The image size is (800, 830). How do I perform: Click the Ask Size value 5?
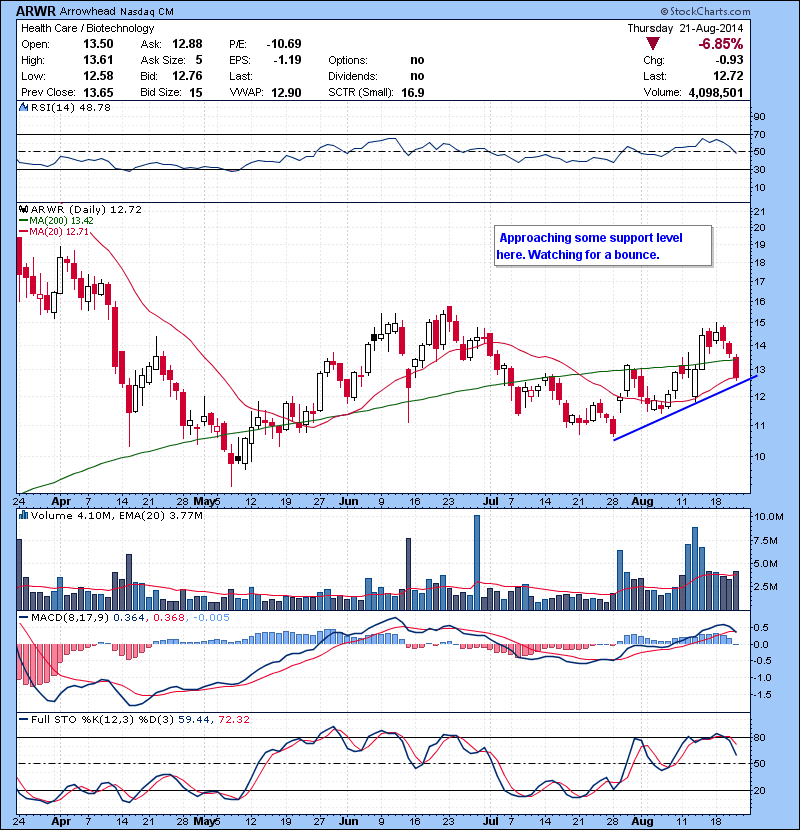click(x=199, y=60)
